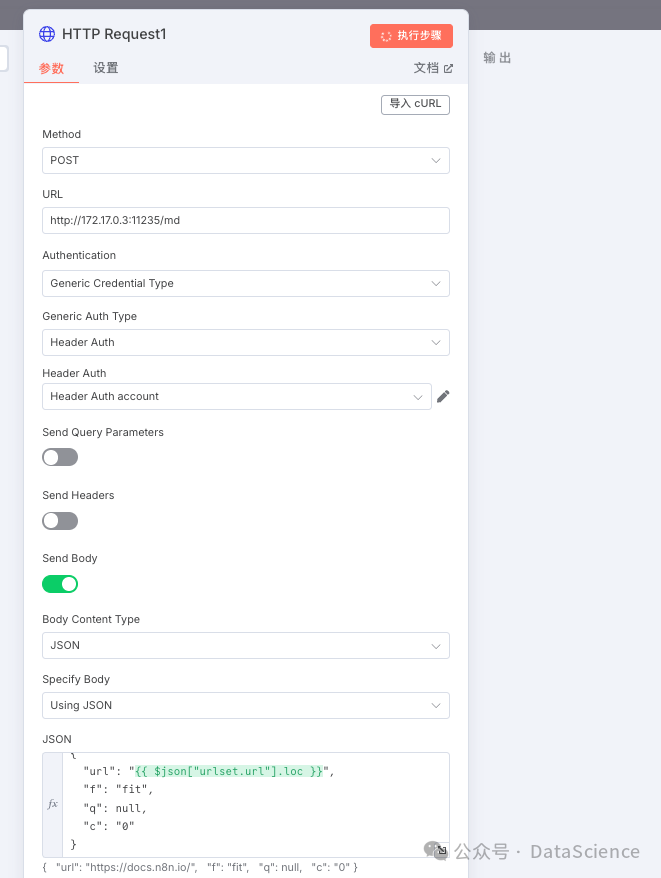Image resolution: width=661 pixels, height=878 pixels.
Task: Open the Body Content Type dropdown
Action: coord(246,646)
